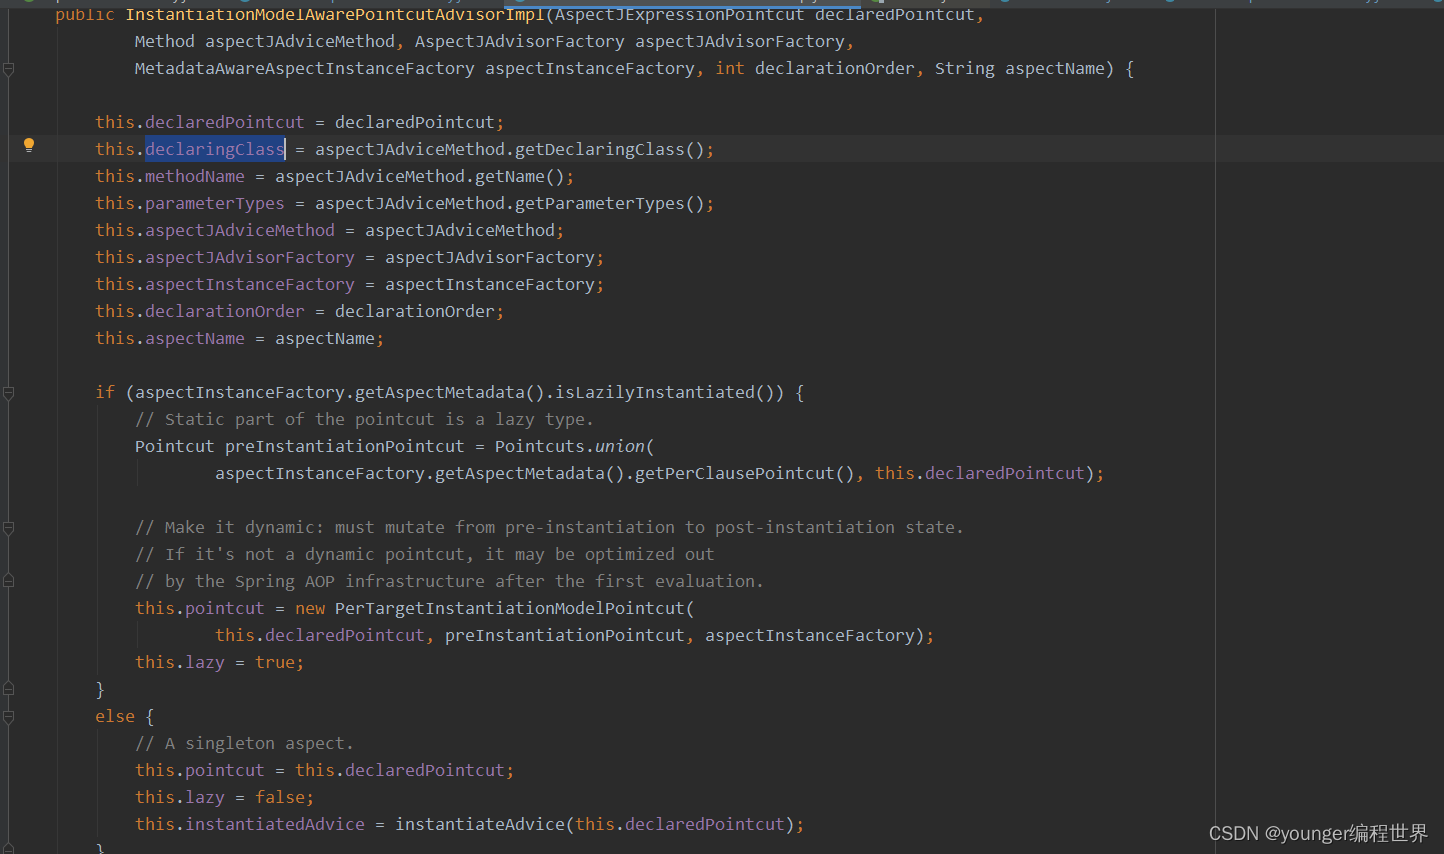Click 'true' in this.lazy assignment
Image resolution: width=1444 pixels, height=854 pixels.
[x=275, y=662]
